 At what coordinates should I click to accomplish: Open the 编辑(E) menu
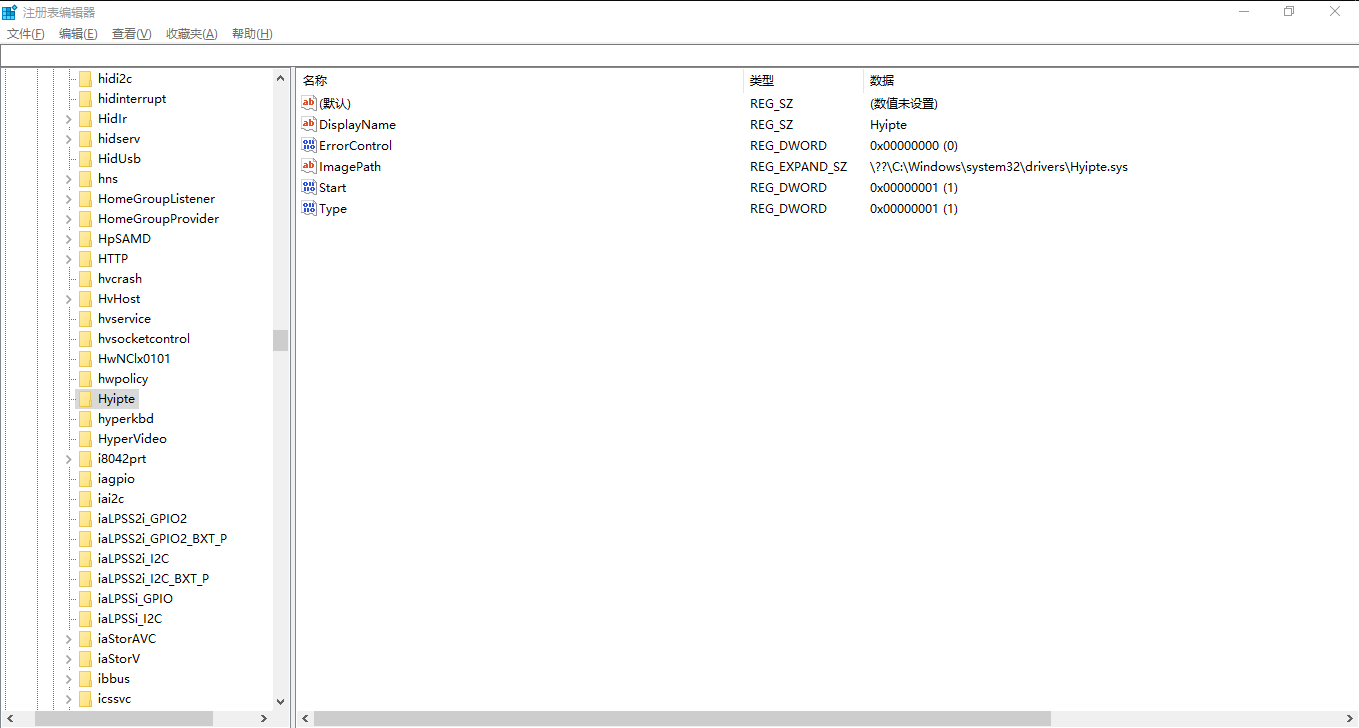[78, 34]
